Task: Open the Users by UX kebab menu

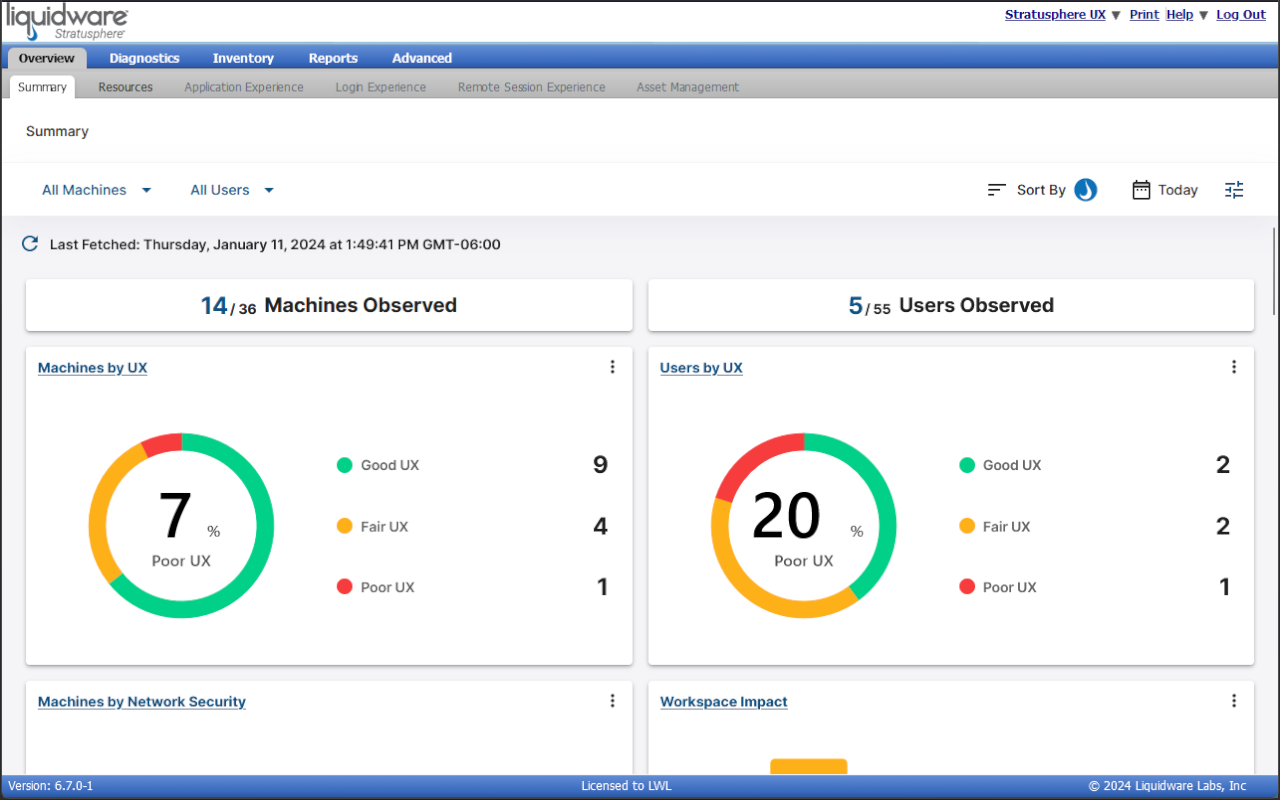Action: pyautogui.click(x=1234, y=367)
